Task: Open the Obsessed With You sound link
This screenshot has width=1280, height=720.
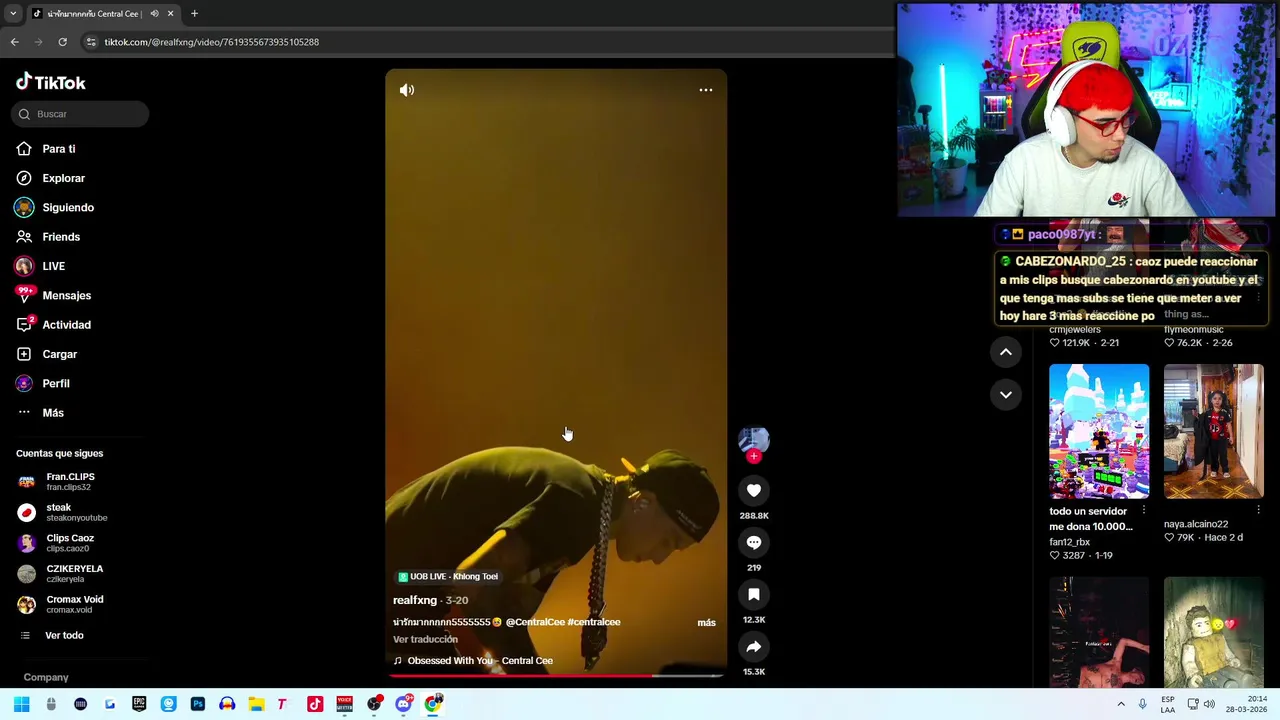Action: 473,660
